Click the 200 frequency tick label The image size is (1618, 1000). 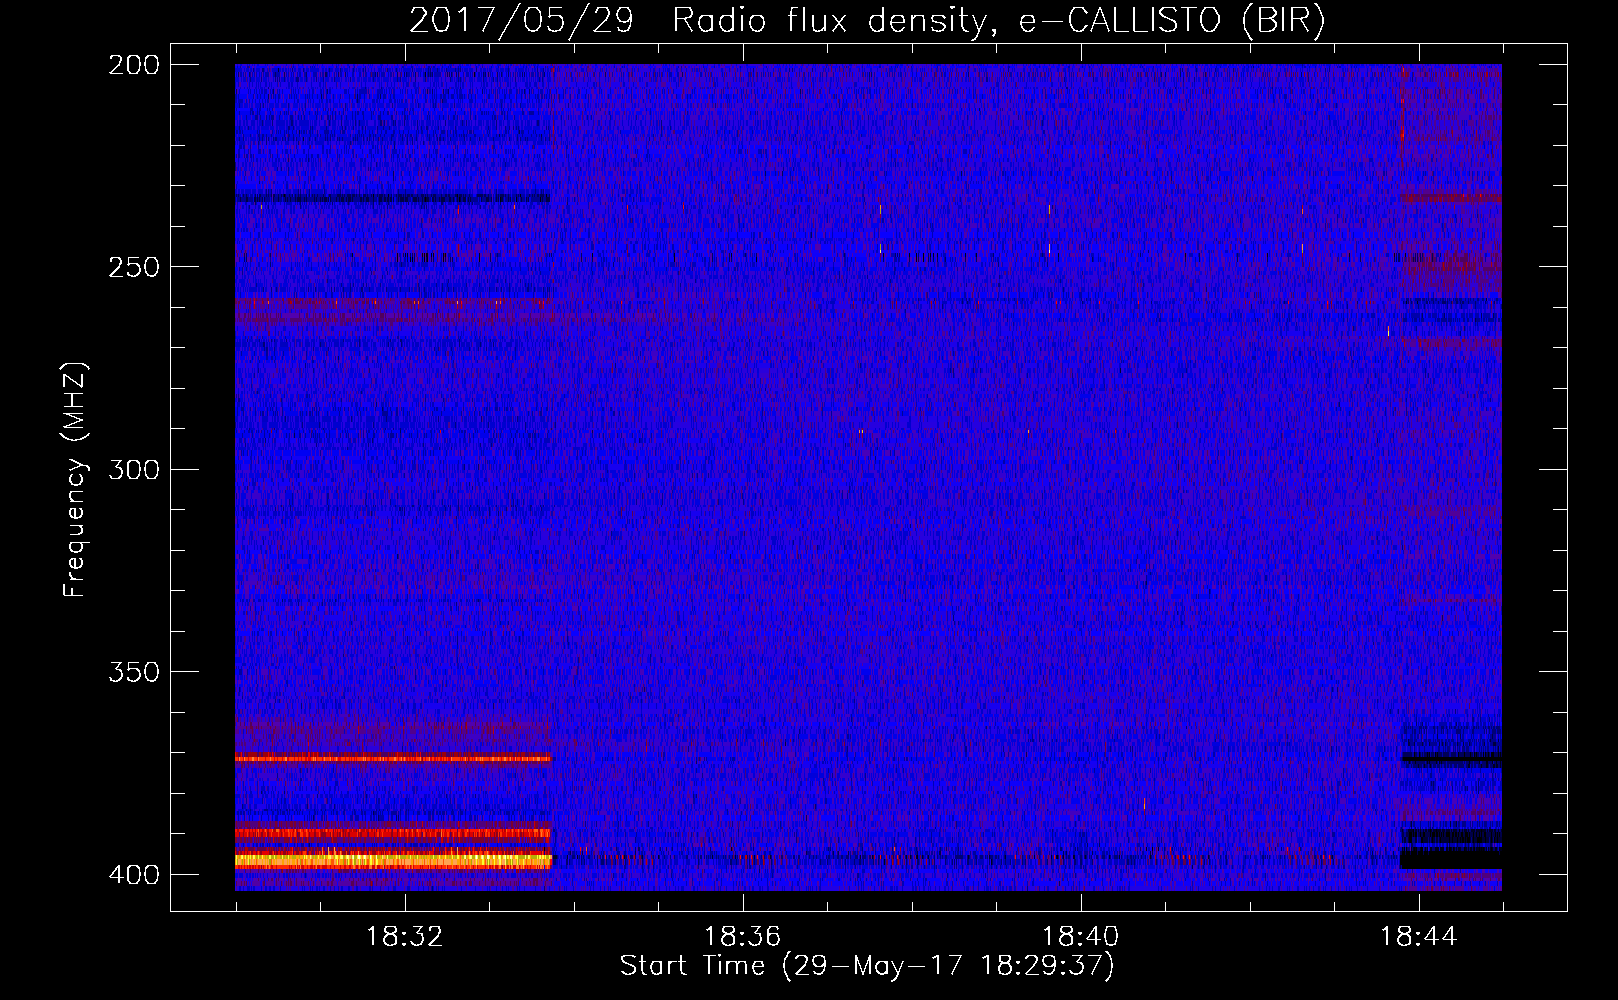134,65
